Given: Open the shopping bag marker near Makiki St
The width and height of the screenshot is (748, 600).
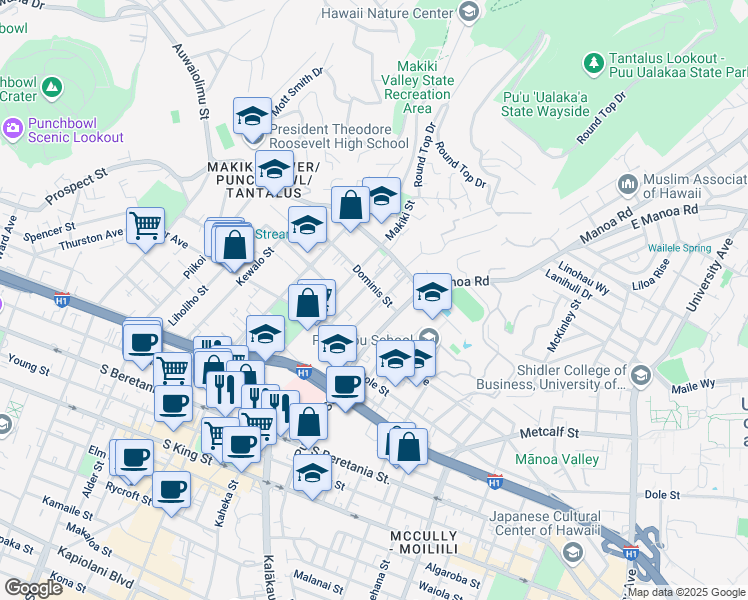Looking at the screenshot, I should [350, 205].
